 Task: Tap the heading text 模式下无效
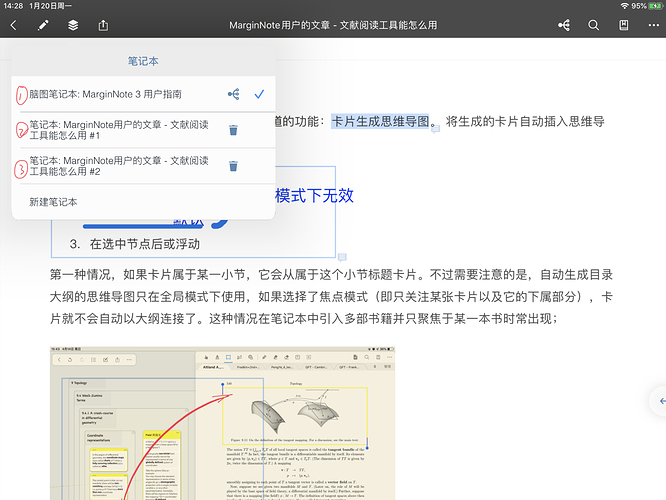click(x=314, y=196)
